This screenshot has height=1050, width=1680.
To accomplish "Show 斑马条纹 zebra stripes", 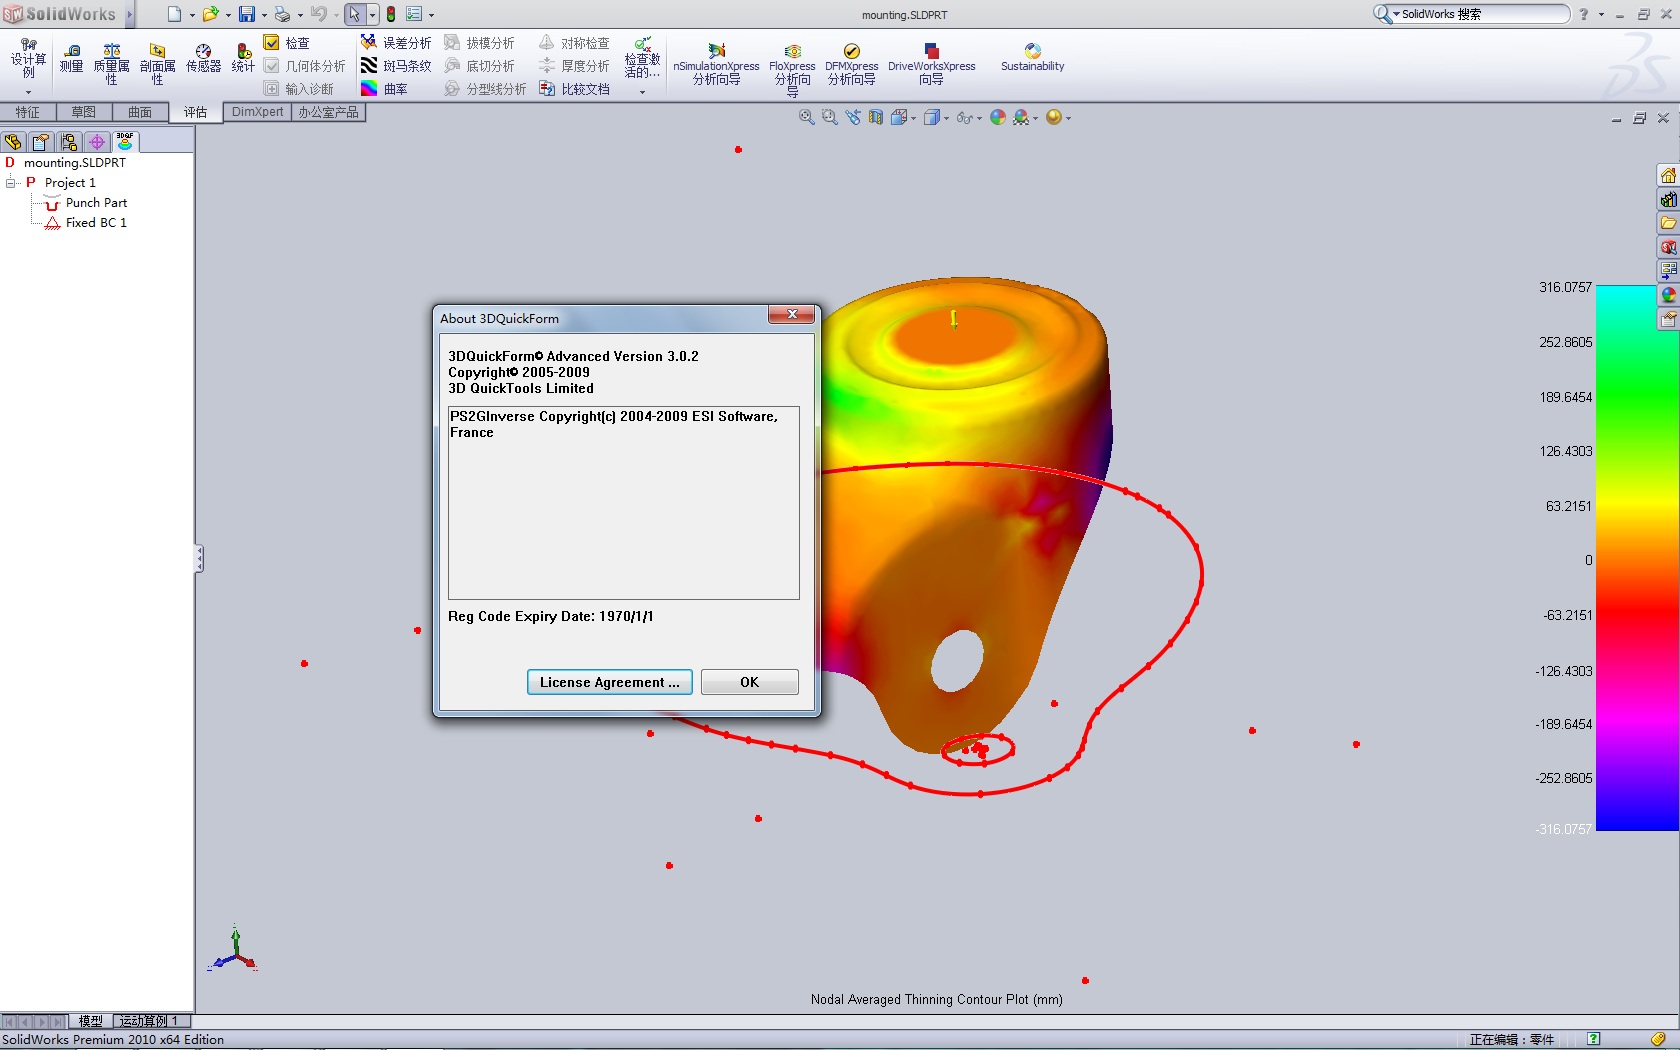I will click(396, 66).
